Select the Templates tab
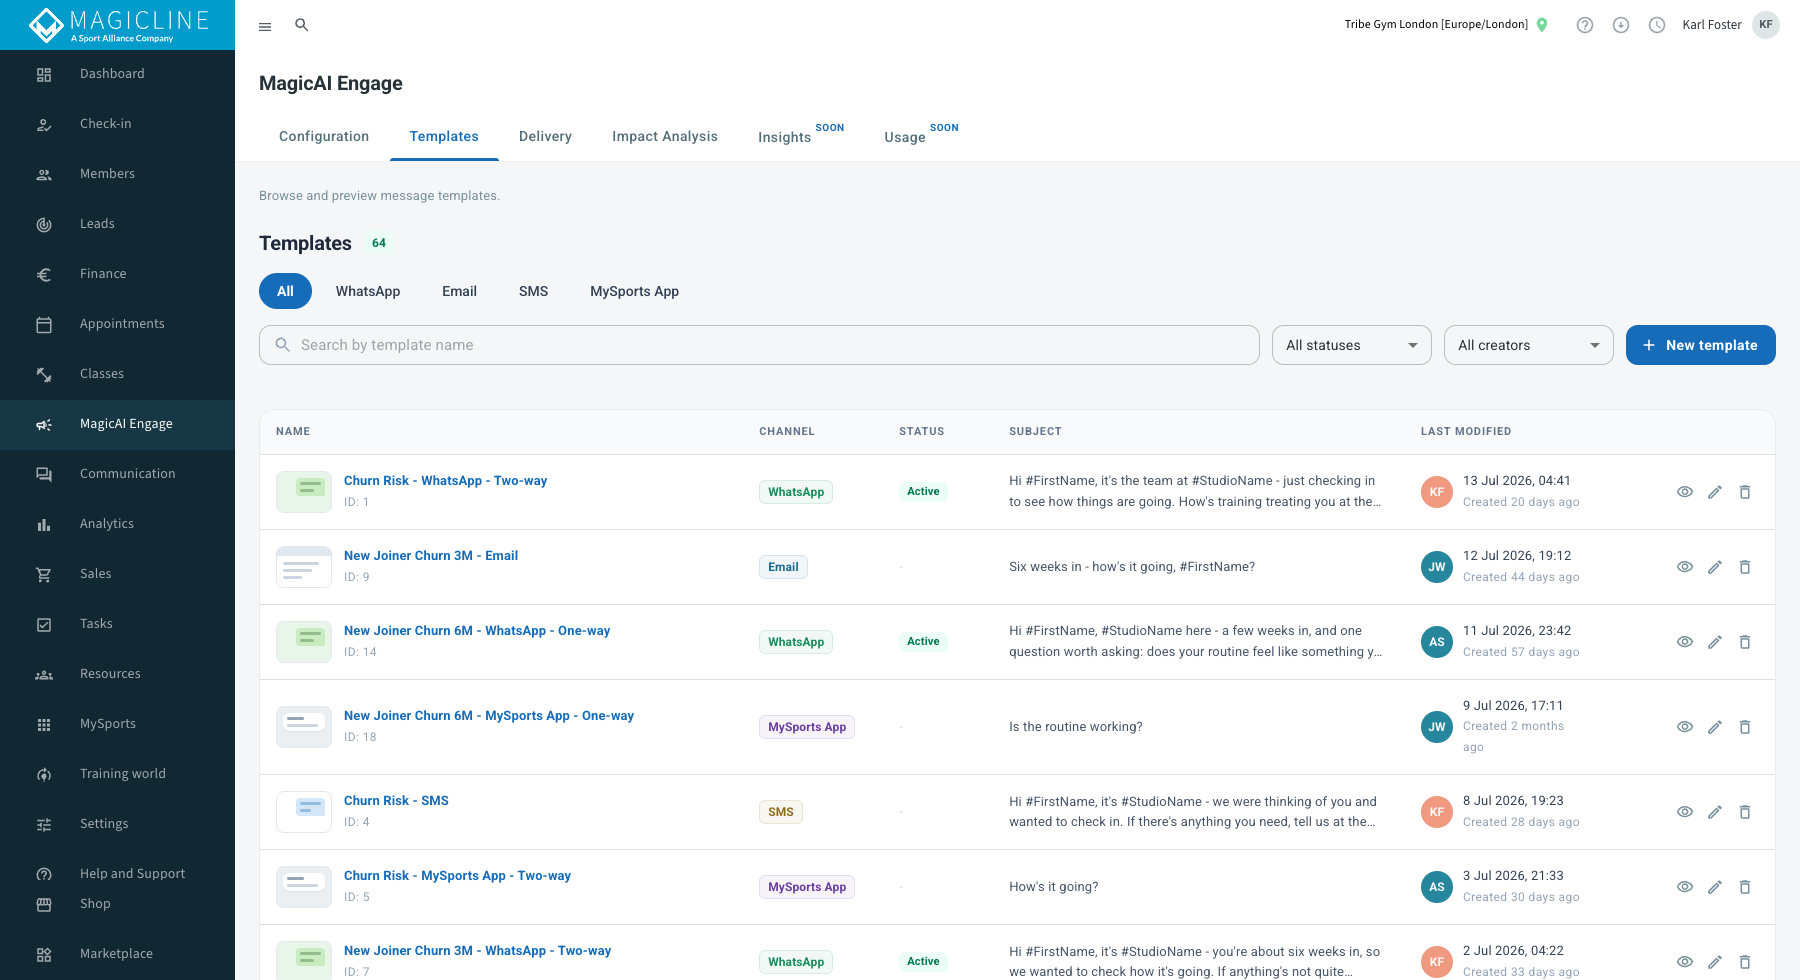1800x980 pixels. [x=444, y=137]
